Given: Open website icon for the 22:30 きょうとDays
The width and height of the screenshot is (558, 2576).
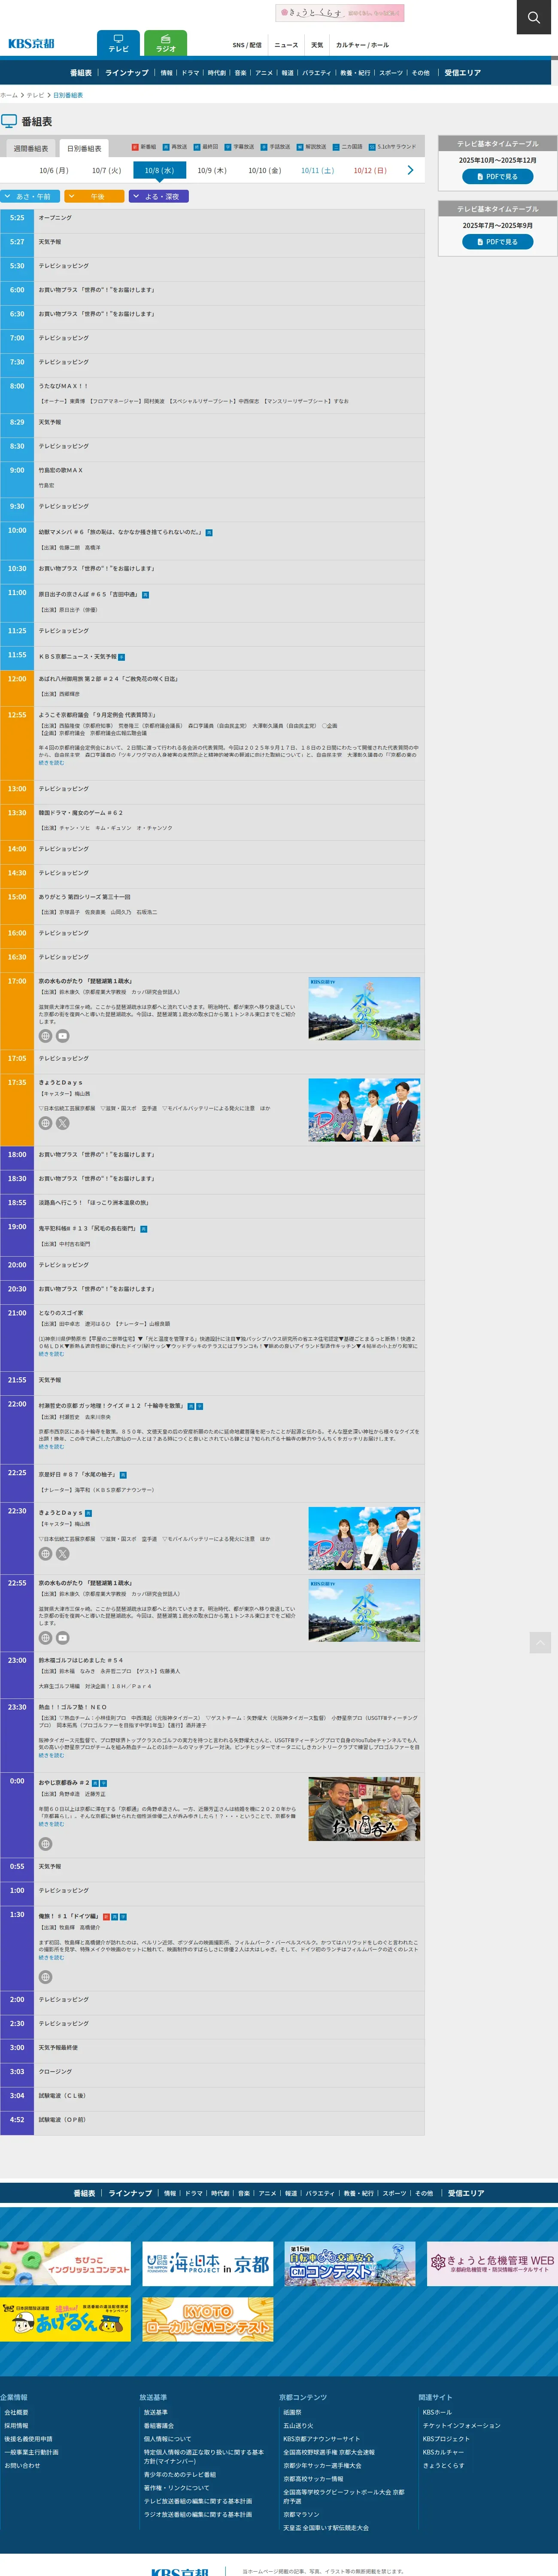Looking at the screenshot, I should [x=45, y=1554].
